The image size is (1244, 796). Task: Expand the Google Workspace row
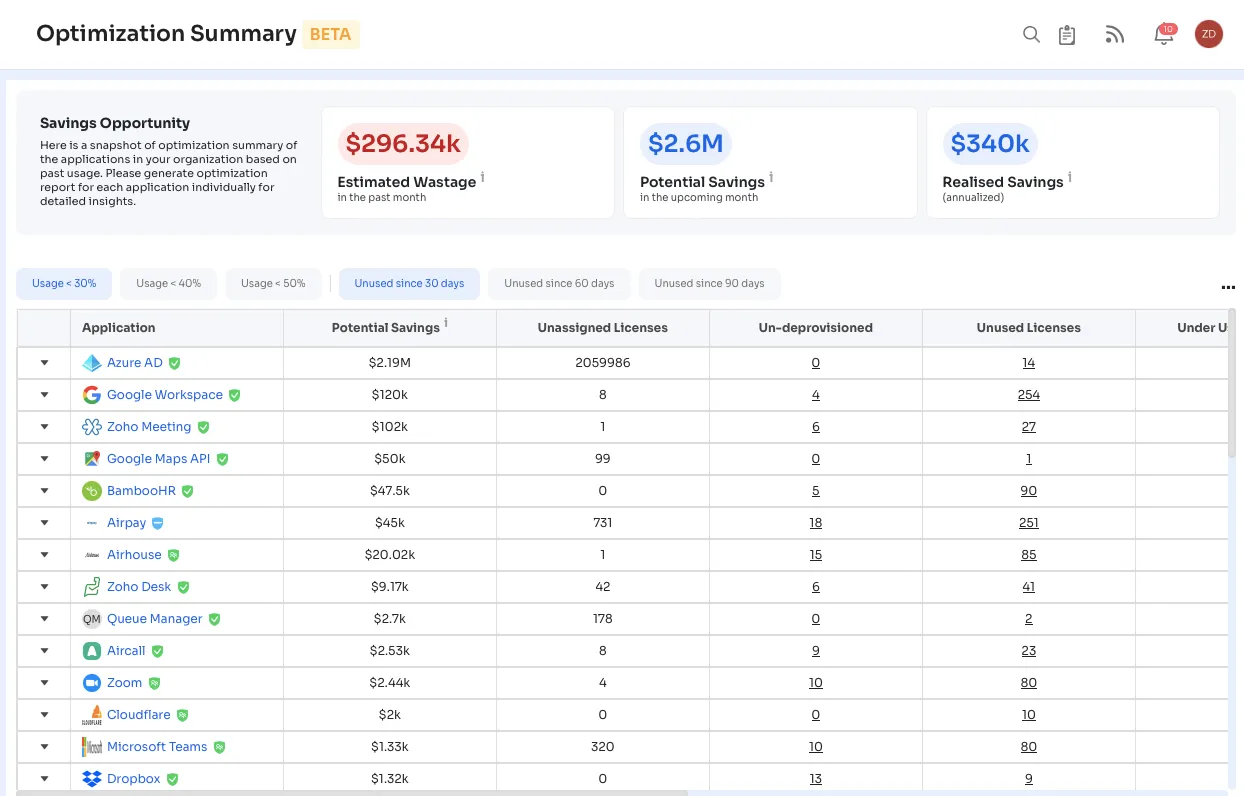[44, 395]
